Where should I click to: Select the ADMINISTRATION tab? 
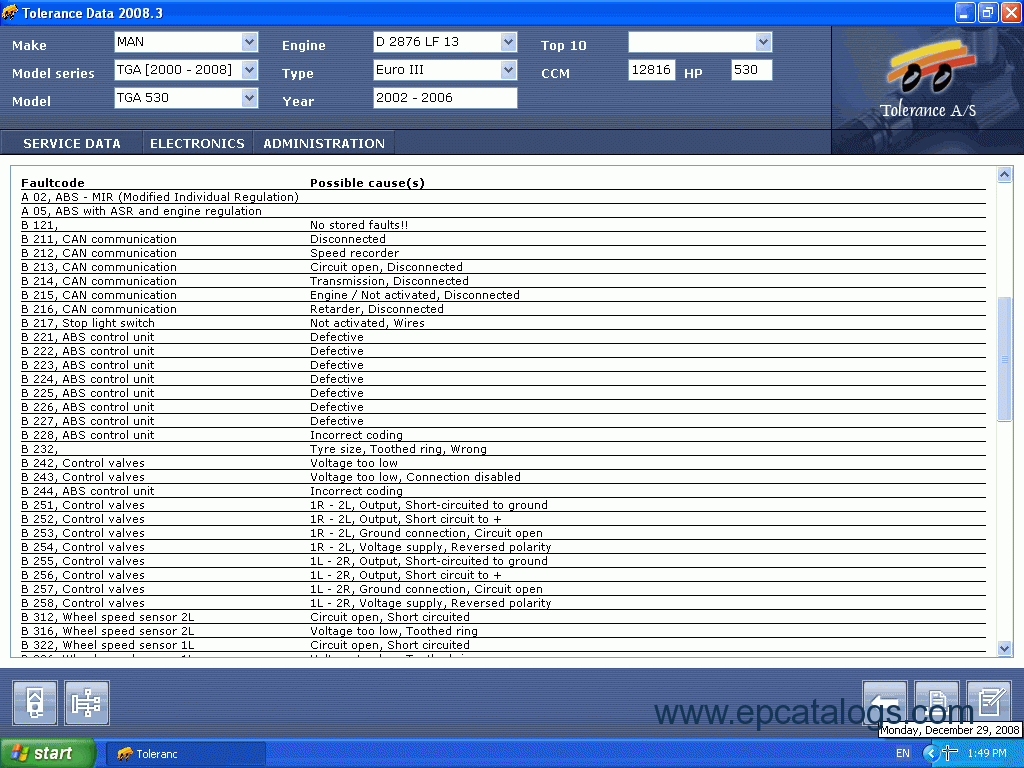click(324, 143)
